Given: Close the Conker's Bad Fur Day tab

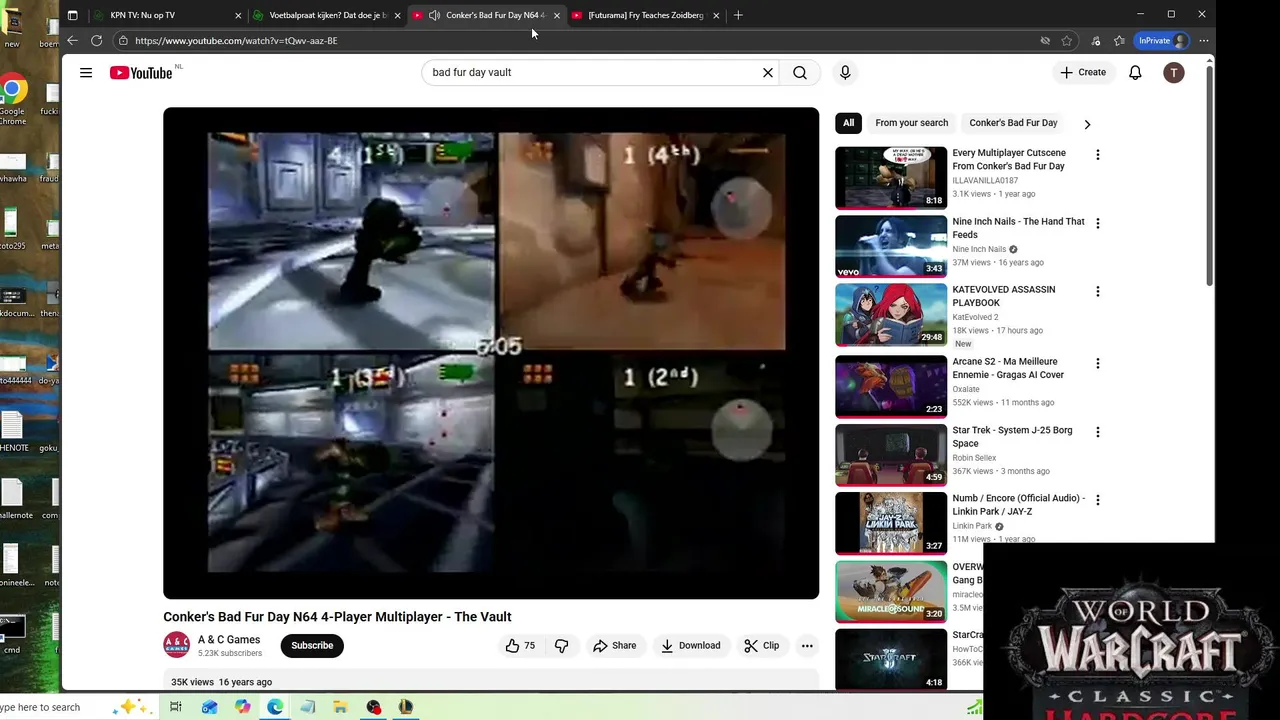Looking at the screenshot, I should (x=556, y=15).
